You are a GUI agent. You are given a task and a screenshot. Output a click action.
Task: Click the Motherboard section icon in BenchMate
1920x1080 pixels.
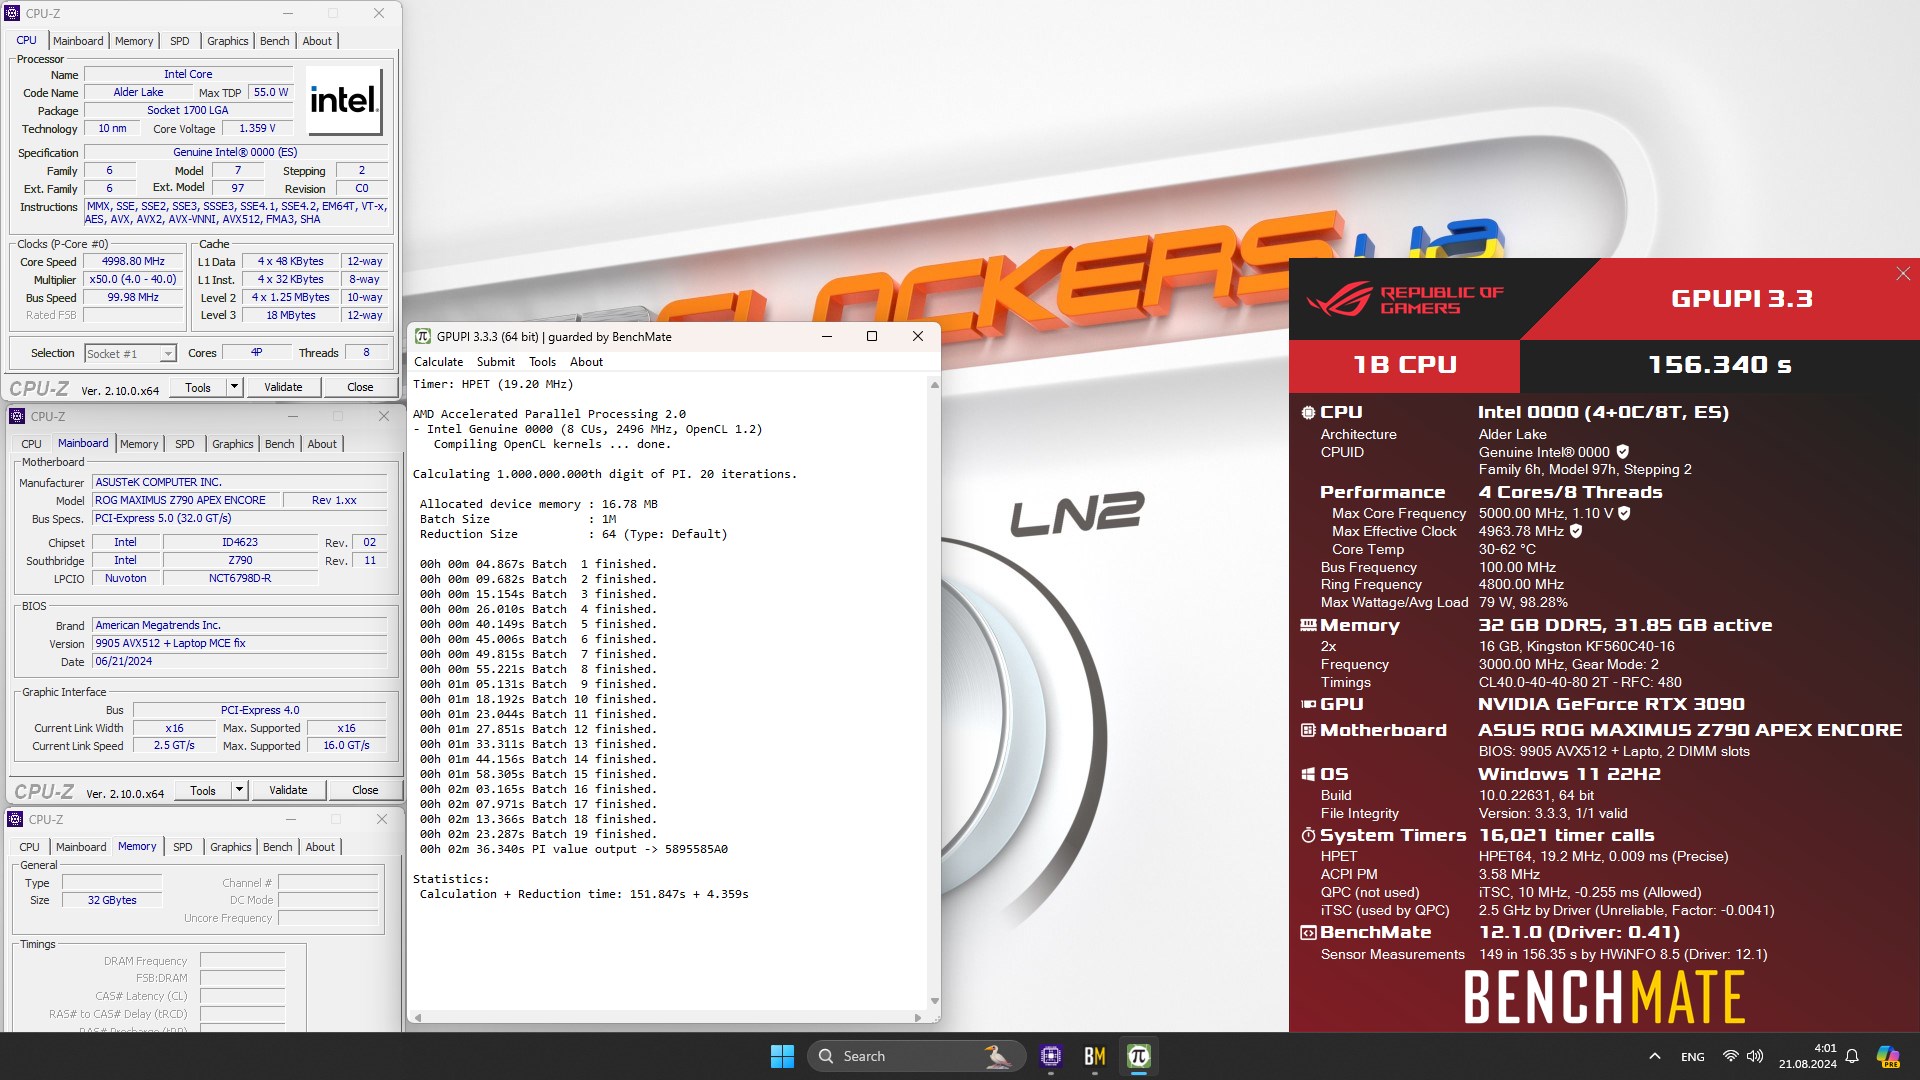point(1308,730)
